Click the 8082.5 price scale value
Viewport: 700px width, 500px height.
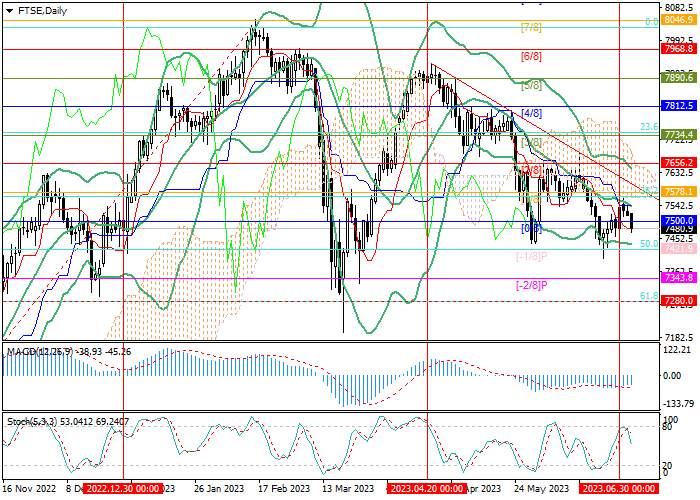tap(679, 8)
